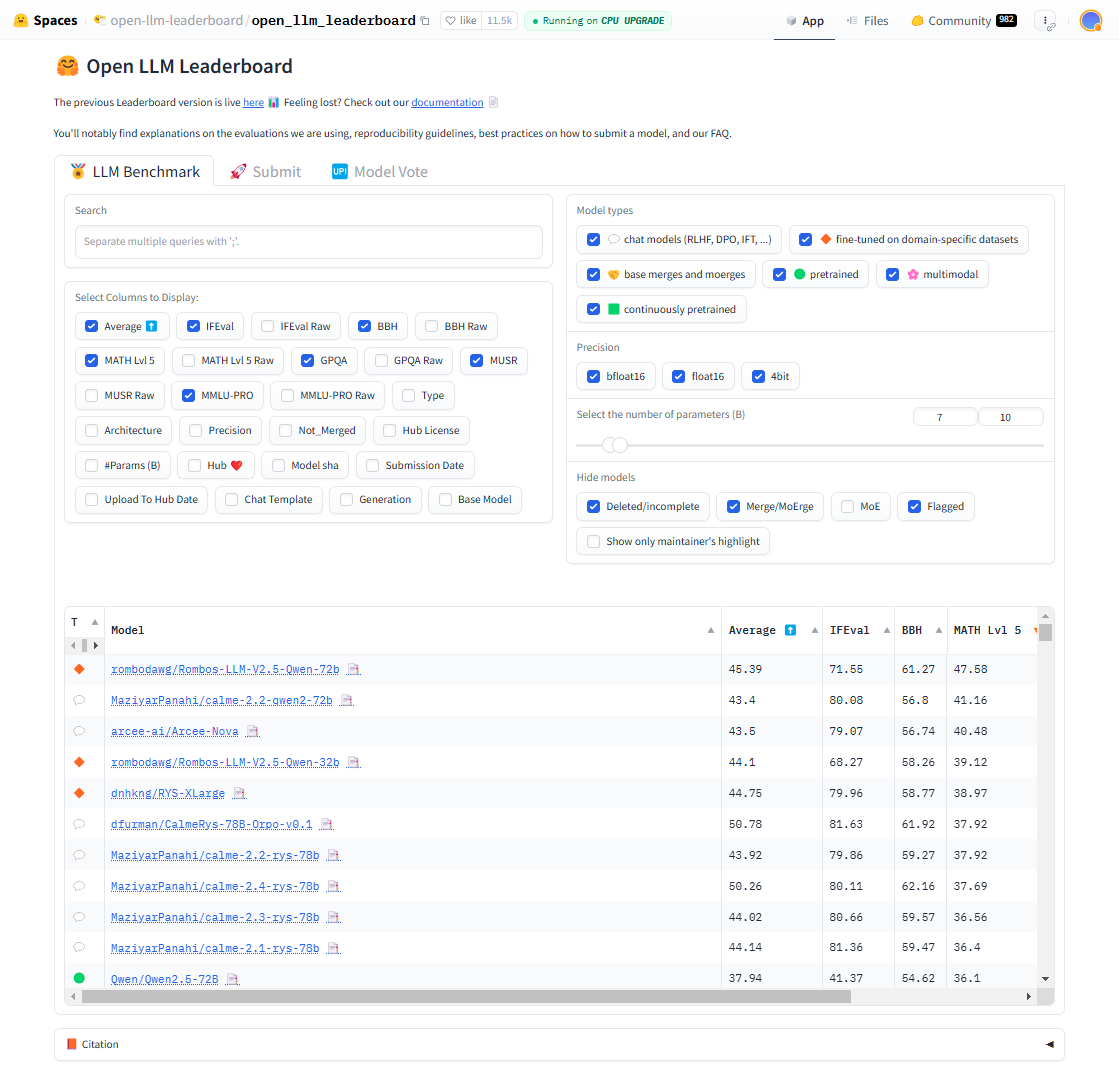Screen dimensions: 1119x1071
Task: Open the three-dot options menu
Action: click(x=1045, y=21)
